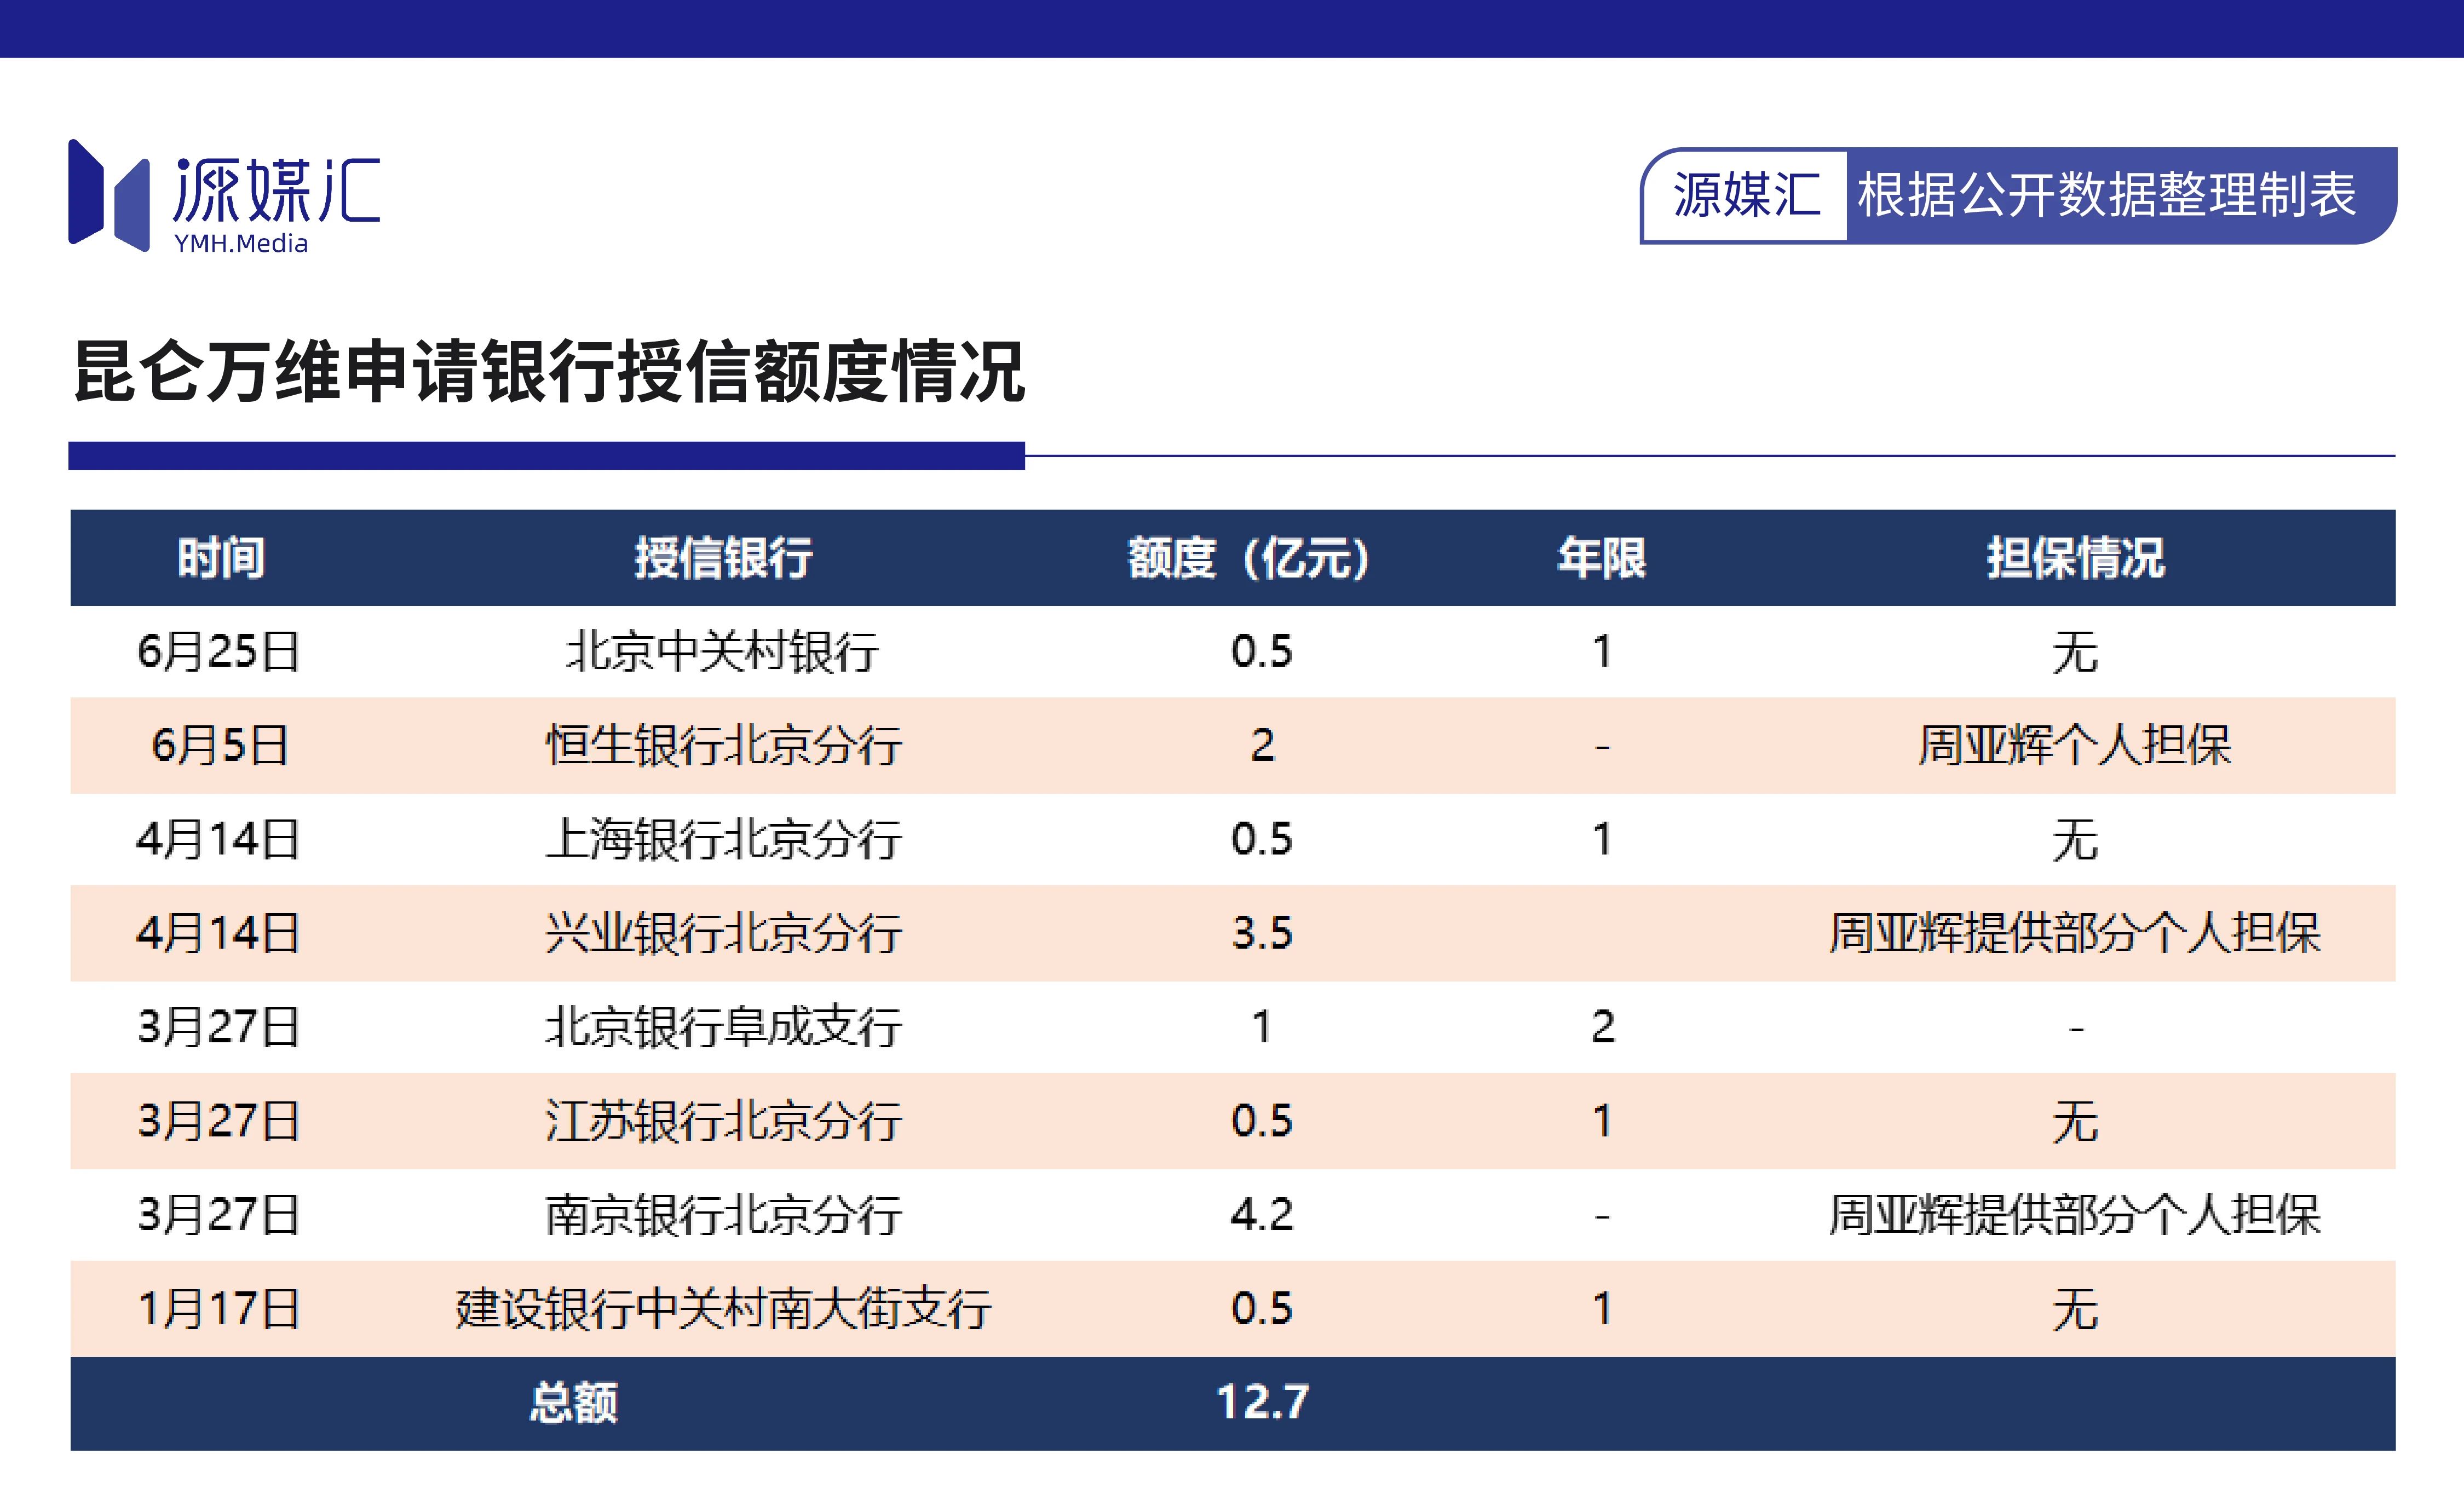Viewport: 2464px width, 1501px height.
Task: Click the 授信银行 column header
Action: click(723, 558)
